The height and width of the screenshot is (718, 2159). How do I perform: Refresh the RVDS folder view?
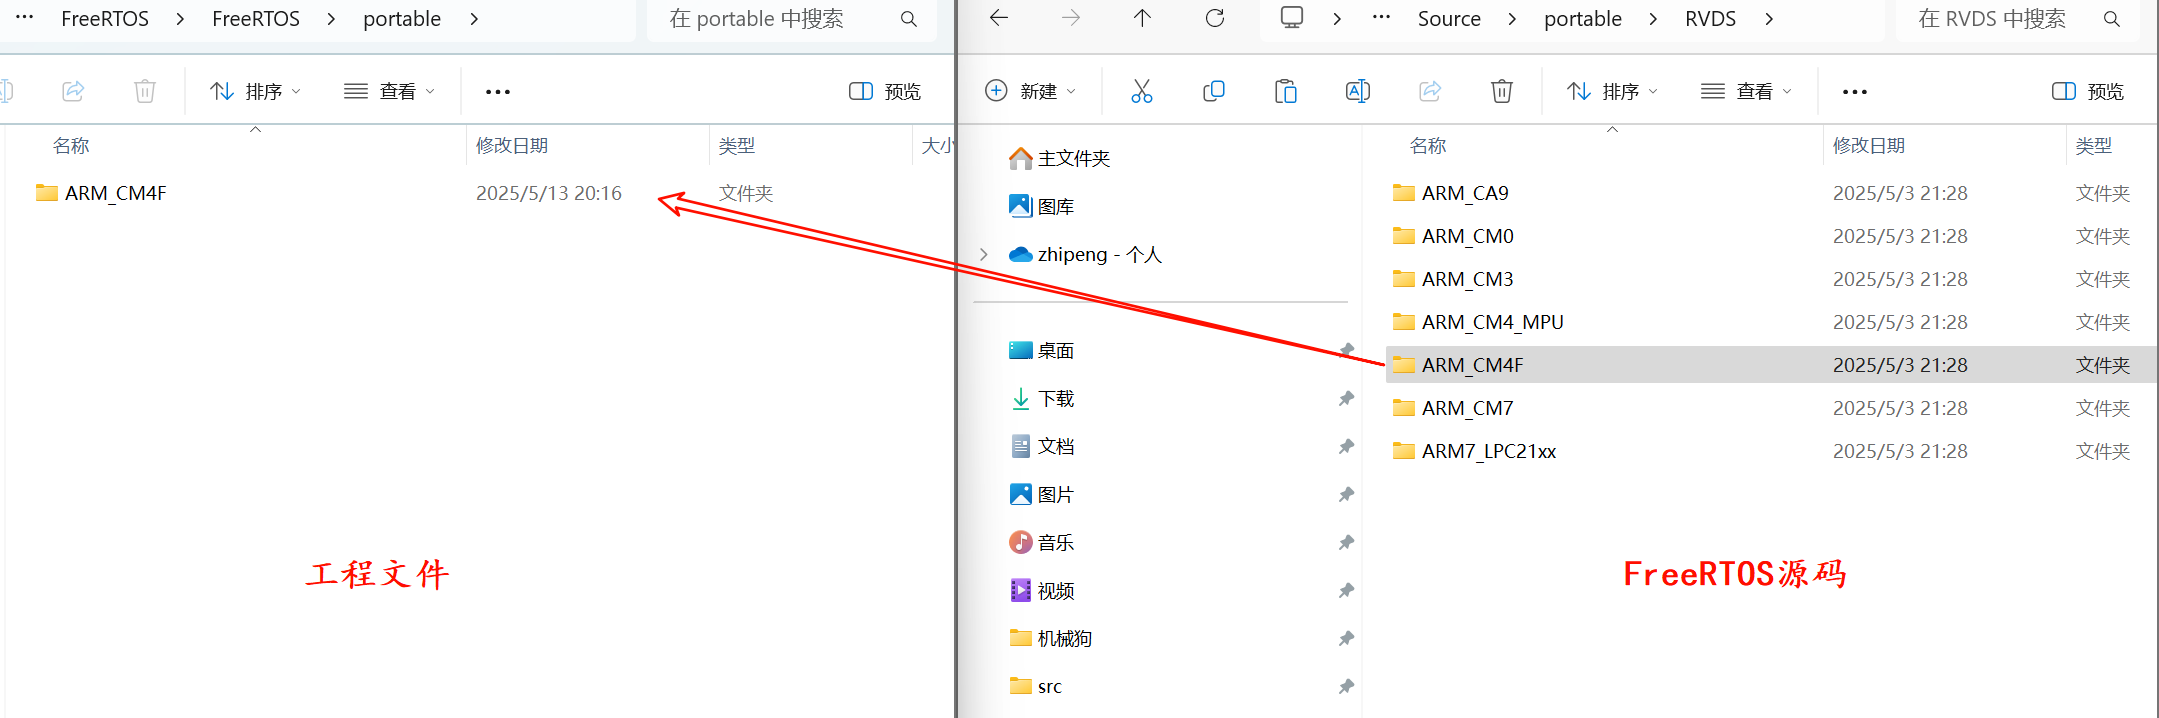1215,18
